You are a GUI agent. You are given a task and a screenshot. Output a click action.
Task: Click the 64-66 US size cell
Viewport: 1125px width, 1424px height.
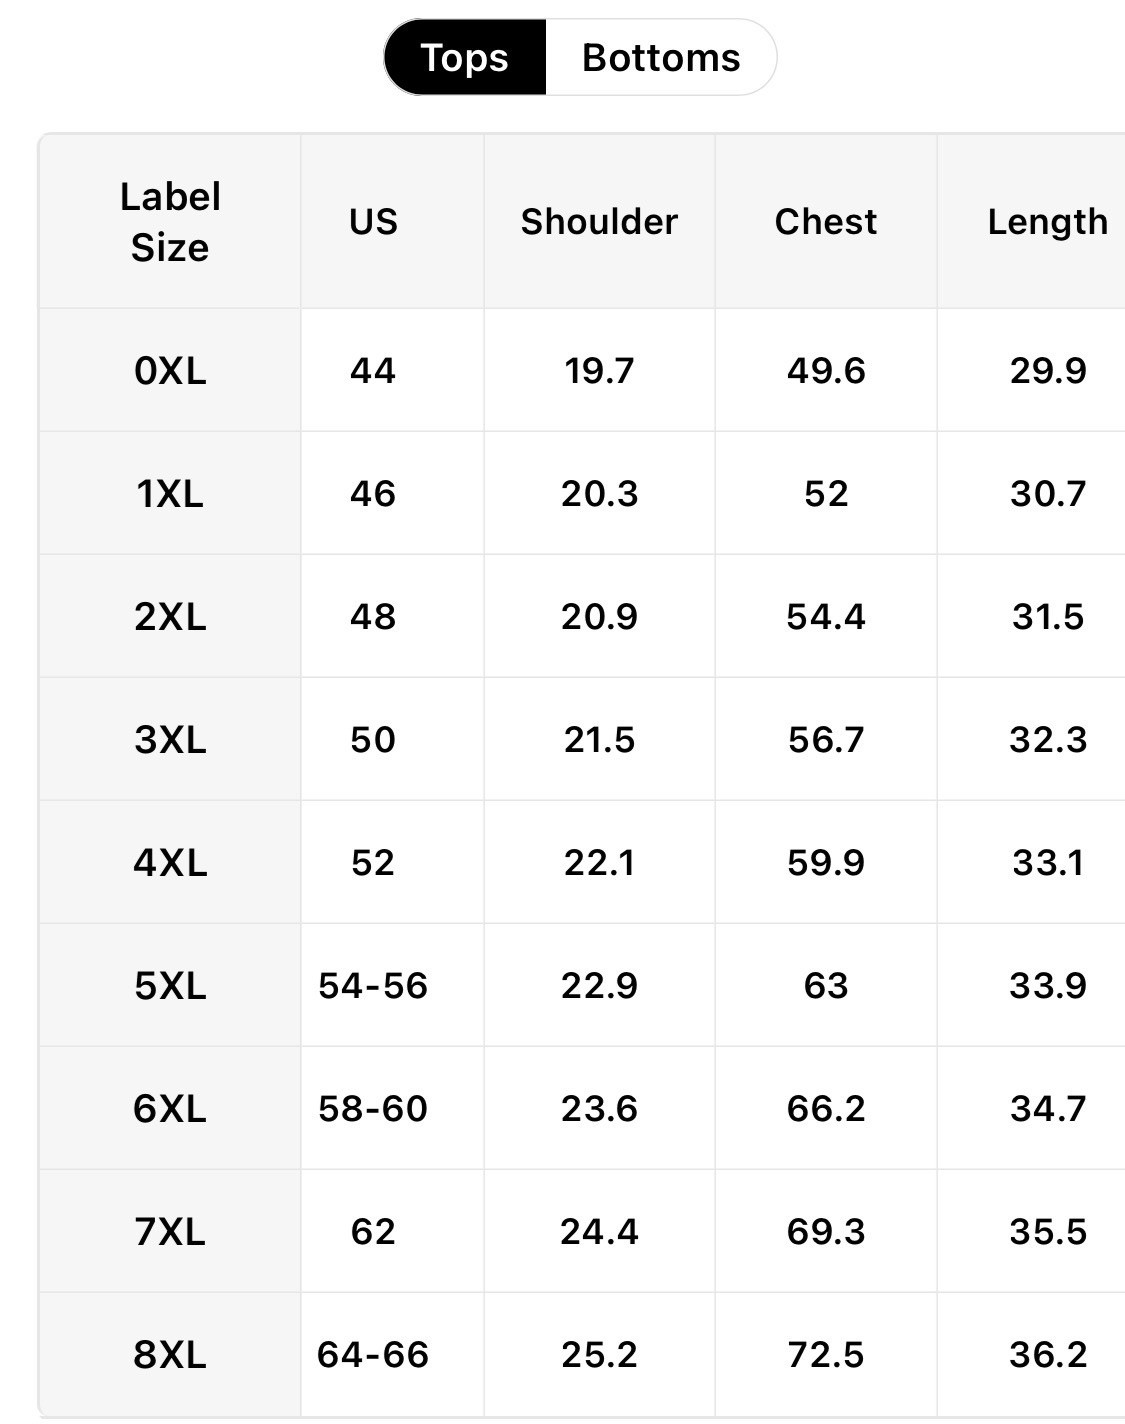pos(373,1355)
